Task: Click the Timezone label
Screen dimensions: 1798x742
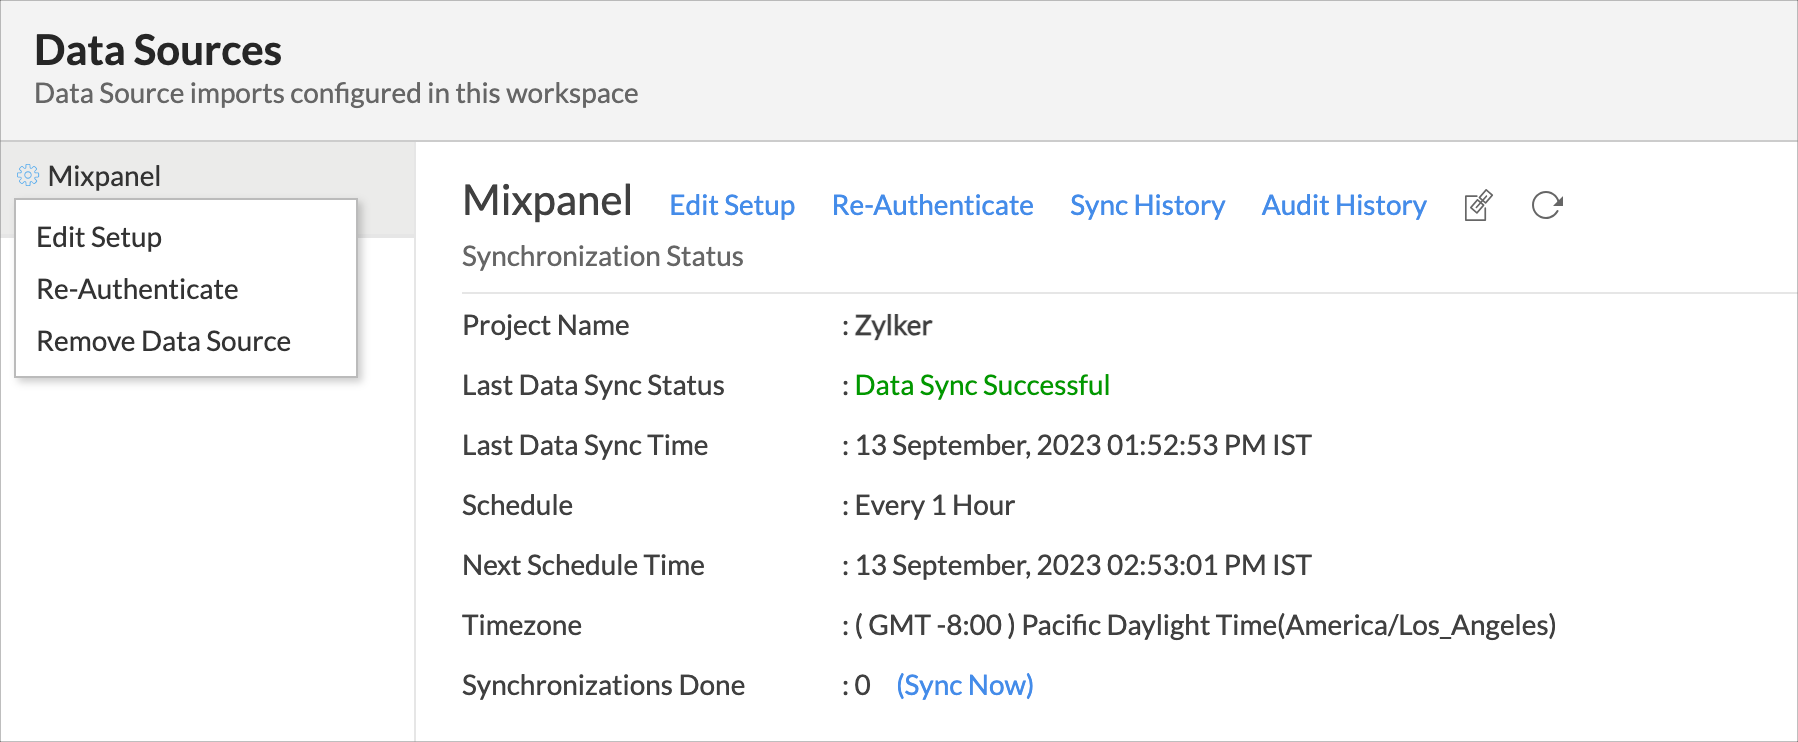Action: [522, 625]
